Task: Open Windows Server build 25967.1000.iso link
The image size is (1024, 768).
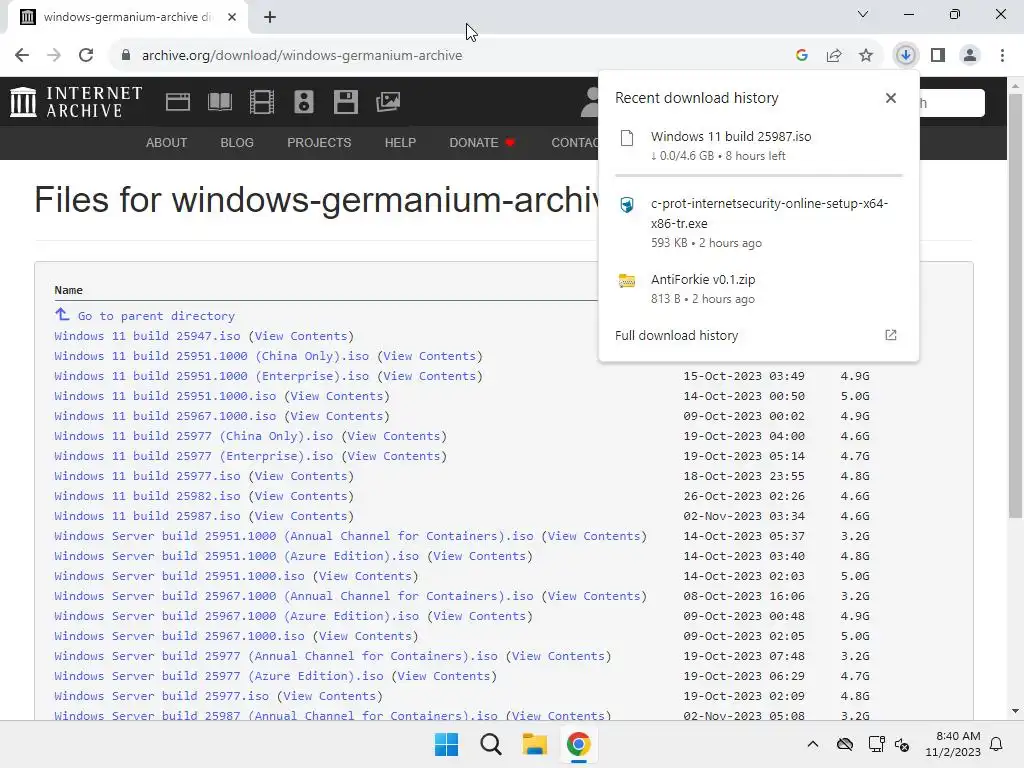Action: tap(179, 636)
